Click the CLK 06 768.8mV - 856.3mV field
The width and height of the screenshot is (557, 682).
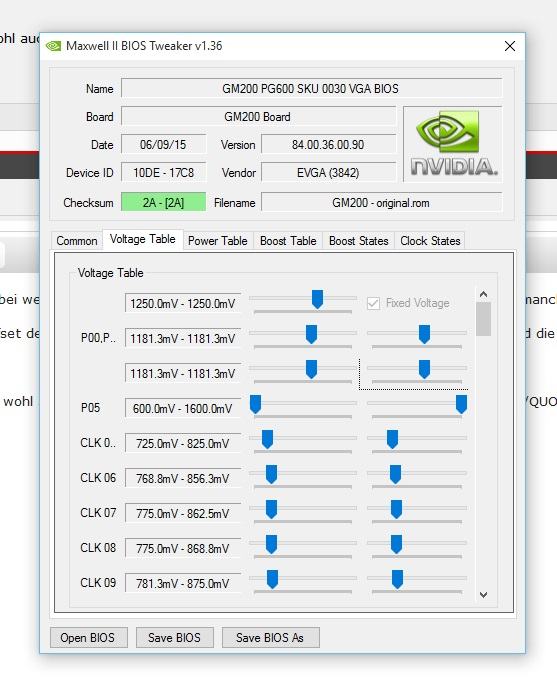tap(183, 478)
